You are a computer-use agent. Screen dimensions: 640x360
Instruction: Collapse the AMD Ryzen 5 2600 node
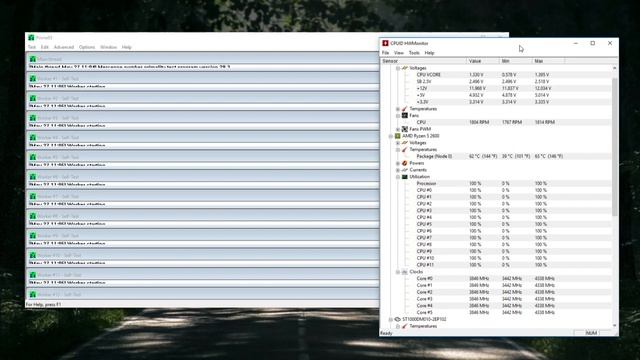[x=391, y=136]
